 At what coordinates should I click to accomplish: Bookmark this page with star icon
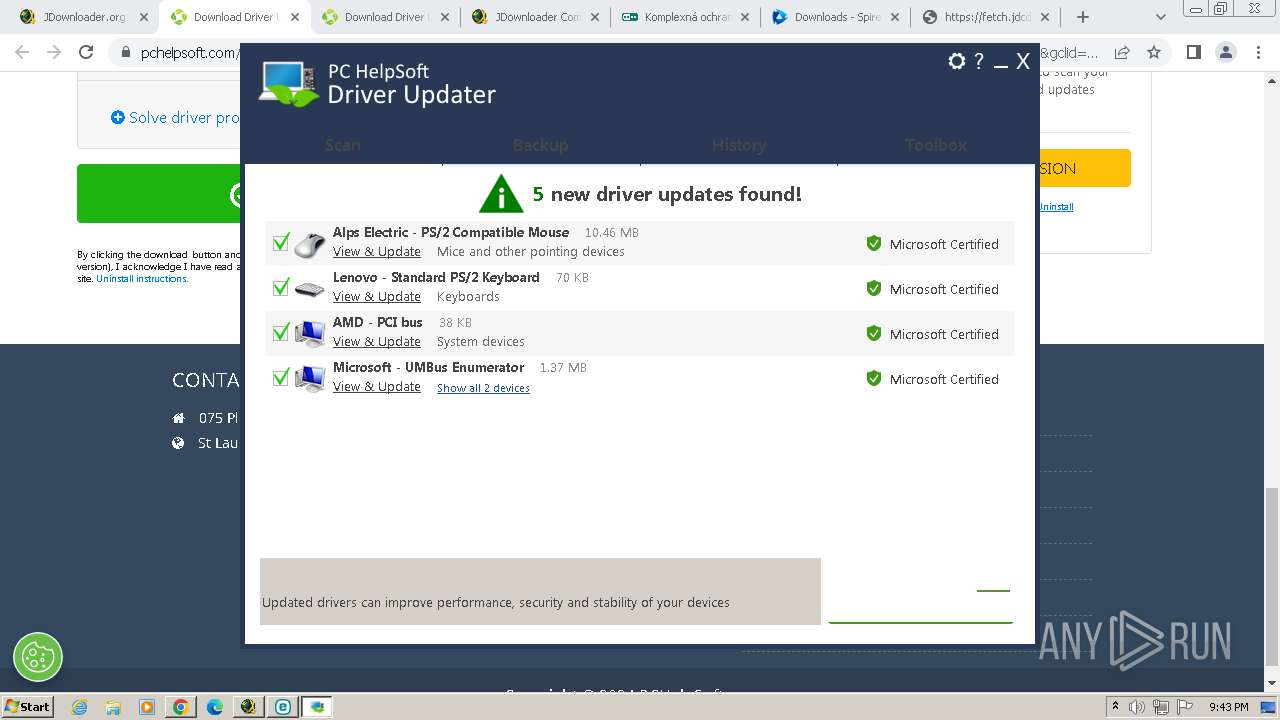1154,53
